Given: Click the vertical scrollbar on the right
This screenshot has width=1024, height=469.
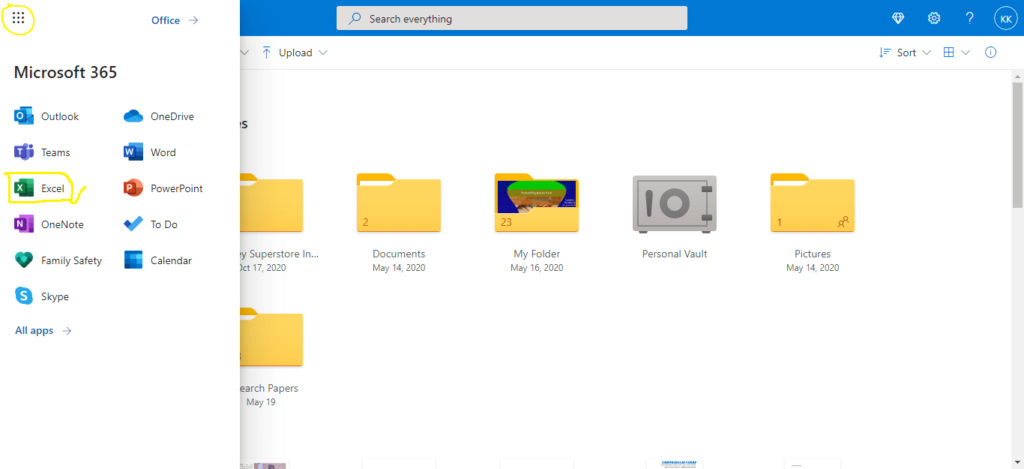Looking at the screenshot, I should click(x=1017, y=146).
